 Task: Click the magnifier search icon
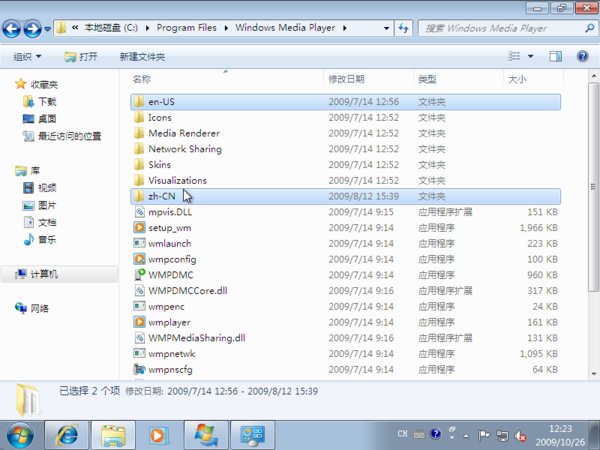(x=590, y=28)
